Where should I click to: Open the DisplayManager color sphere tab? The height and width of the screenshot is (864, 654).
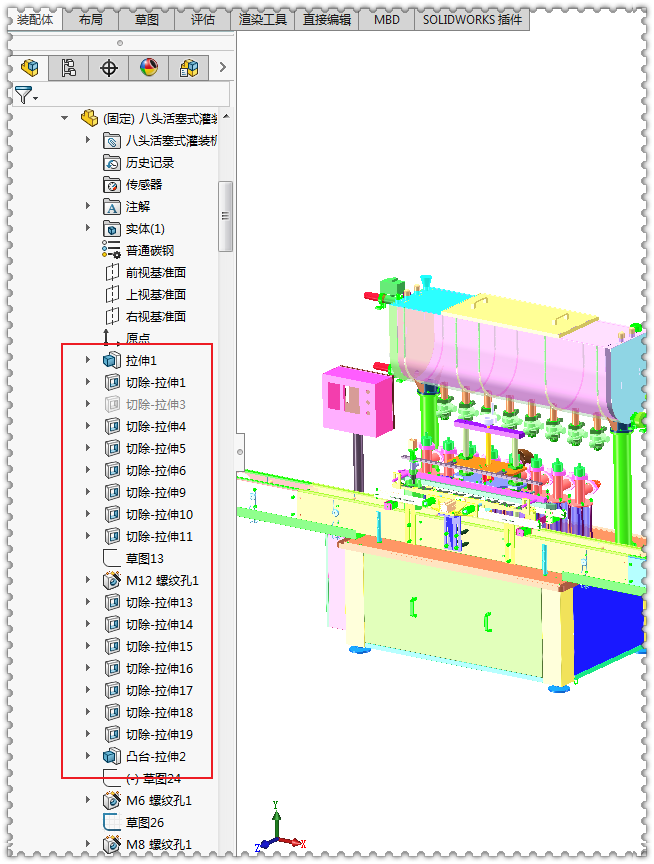148,68
